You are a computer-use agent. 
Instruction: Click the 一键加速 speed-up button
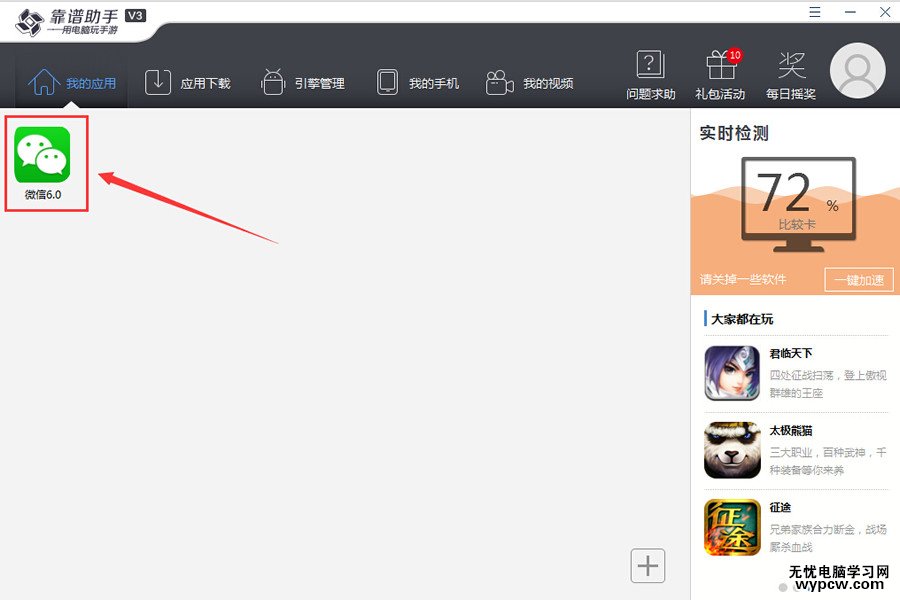click(859, 280)
